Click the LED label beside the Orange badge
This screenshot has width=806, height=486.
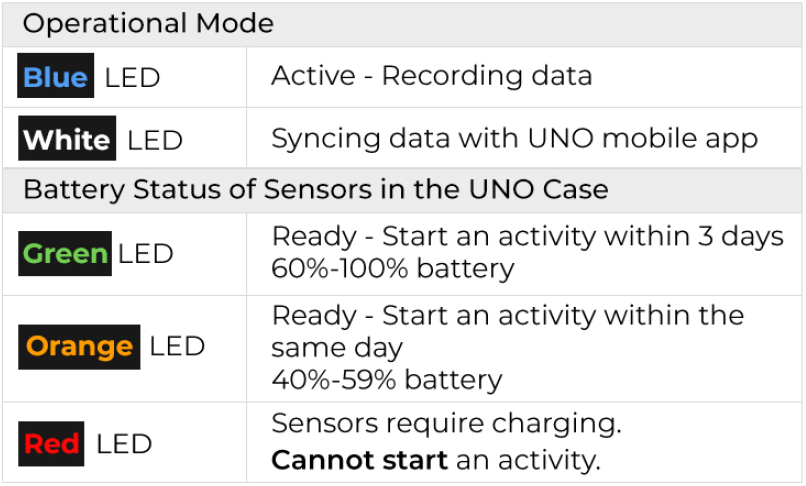click(x=177, y=347)
